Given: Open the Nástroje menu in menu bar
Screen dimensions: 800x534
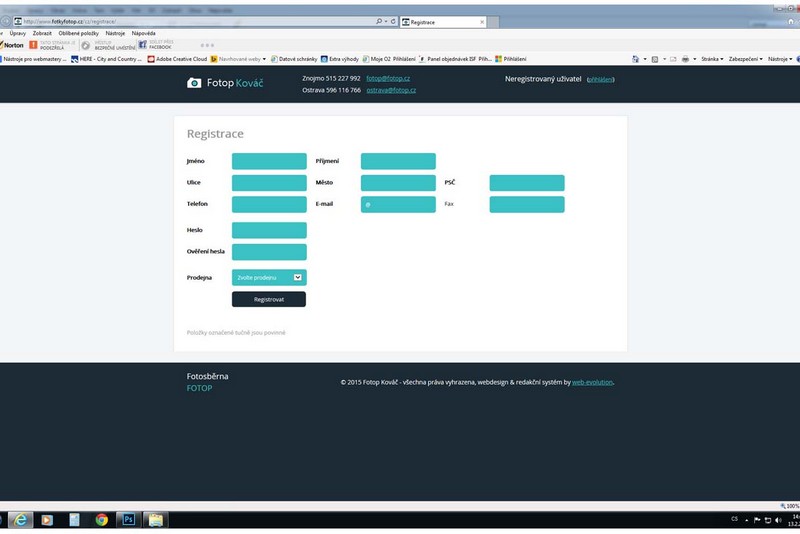Looking at the screenshot, I should (x=115, y=33).
